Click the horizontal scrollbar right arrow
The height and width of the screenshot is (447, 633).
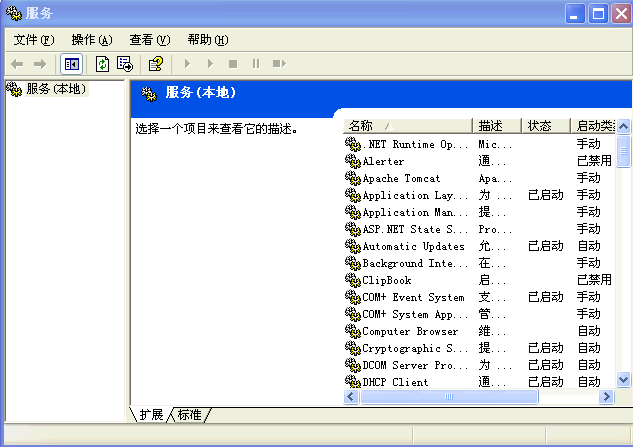(x=606, y=397)
